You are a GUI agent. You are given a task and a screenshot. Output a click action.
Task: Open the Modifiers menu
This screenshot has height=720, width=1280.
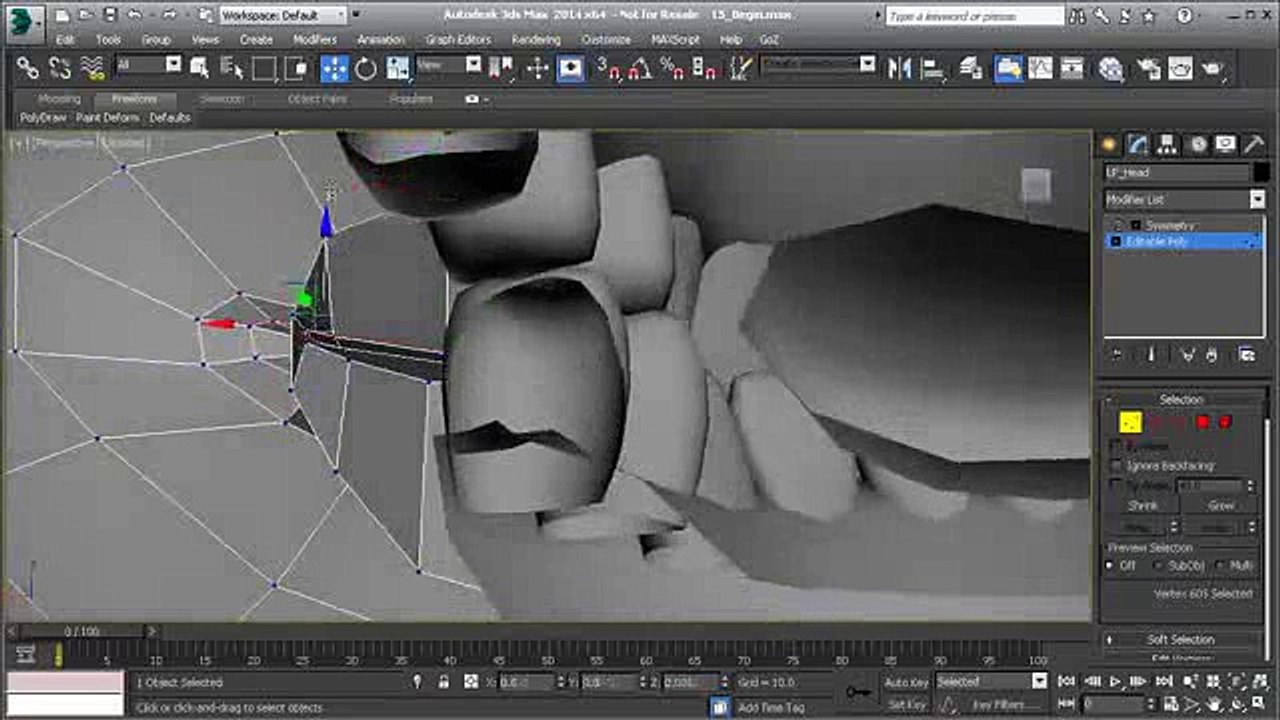tap(314, 40)
